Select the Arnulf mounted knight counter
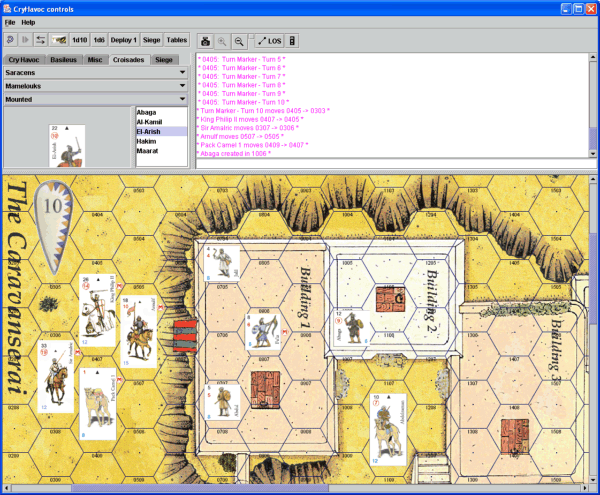Screen dimensions: 600x495 [139, 331]
